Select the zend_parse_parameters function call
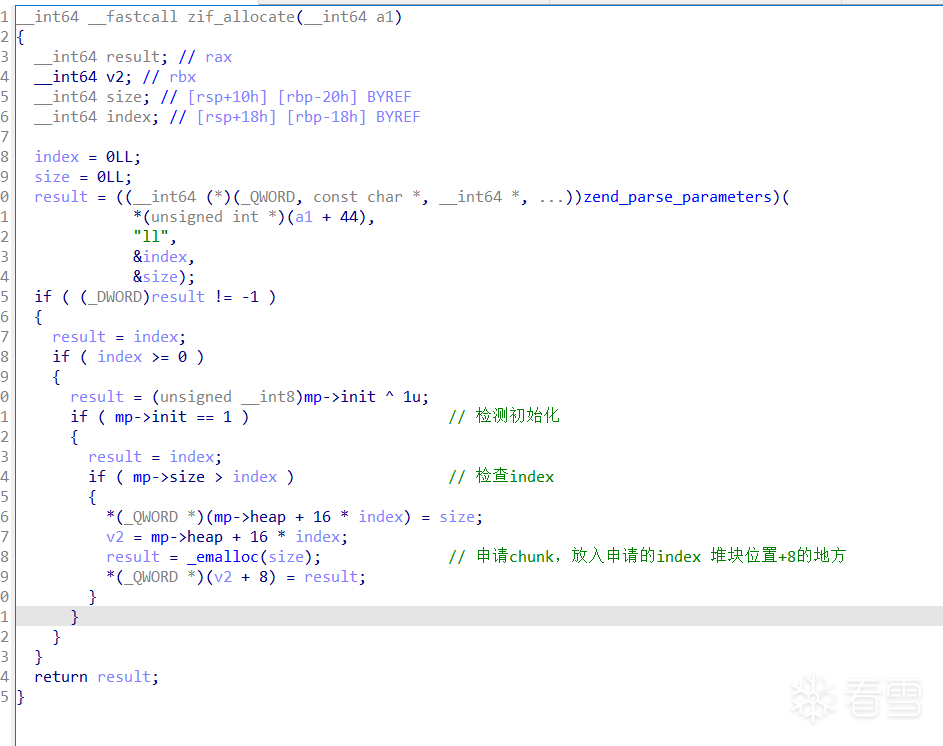 [677, 197]
